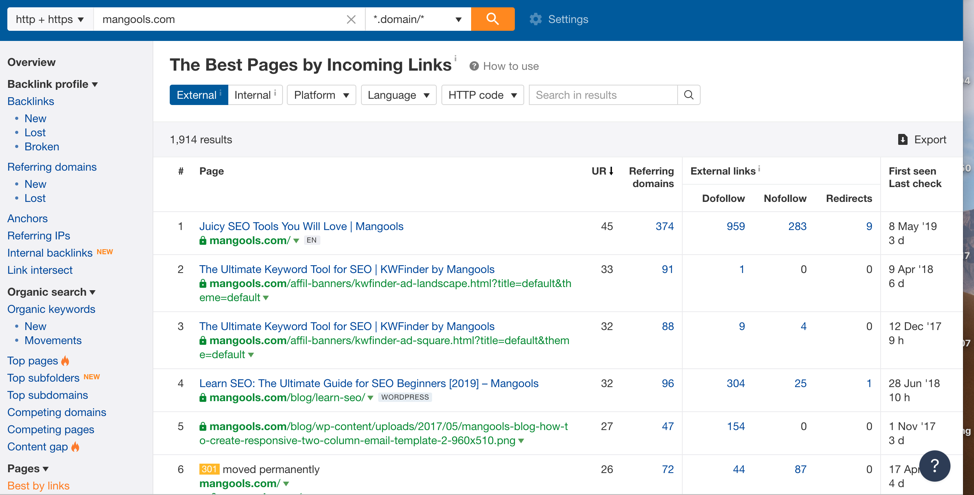Click the flame icon next to Top pages
Image resolution: width=974 pixels, height=495 pixels.
65,361
